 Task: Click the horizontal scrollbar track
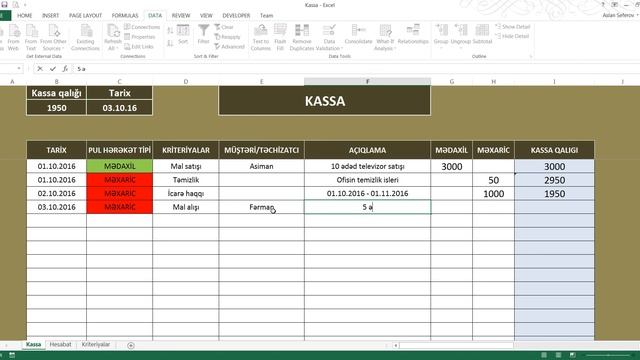pyautogui.click(x=456, y=345)
